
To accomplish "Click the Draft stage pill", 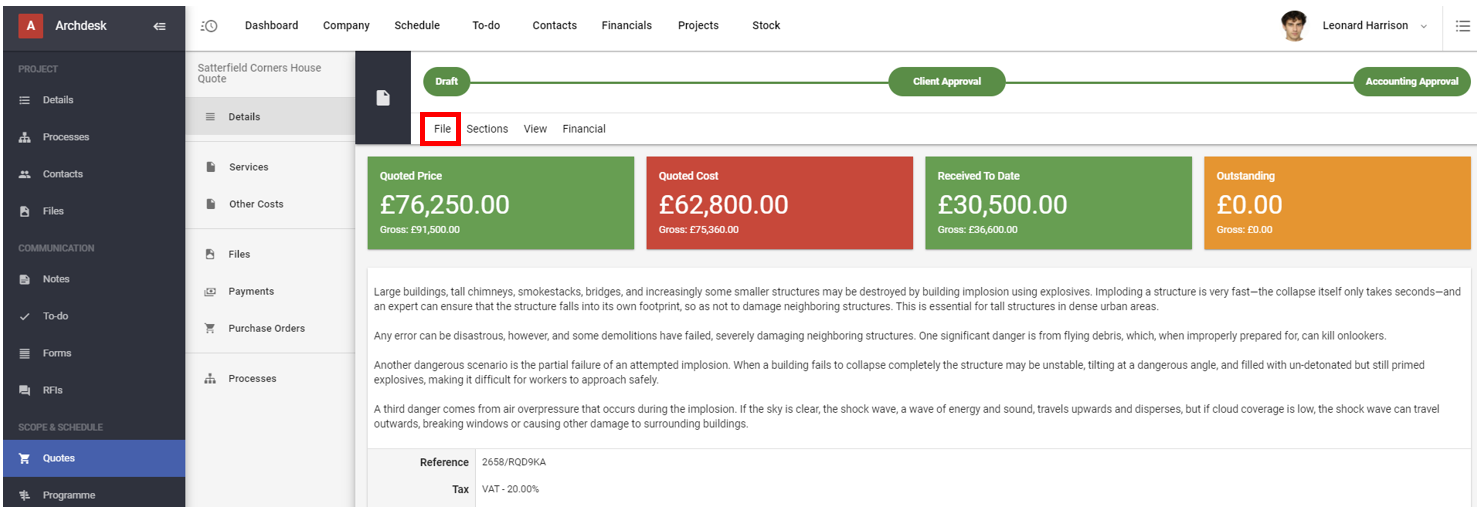I will 446,82.
